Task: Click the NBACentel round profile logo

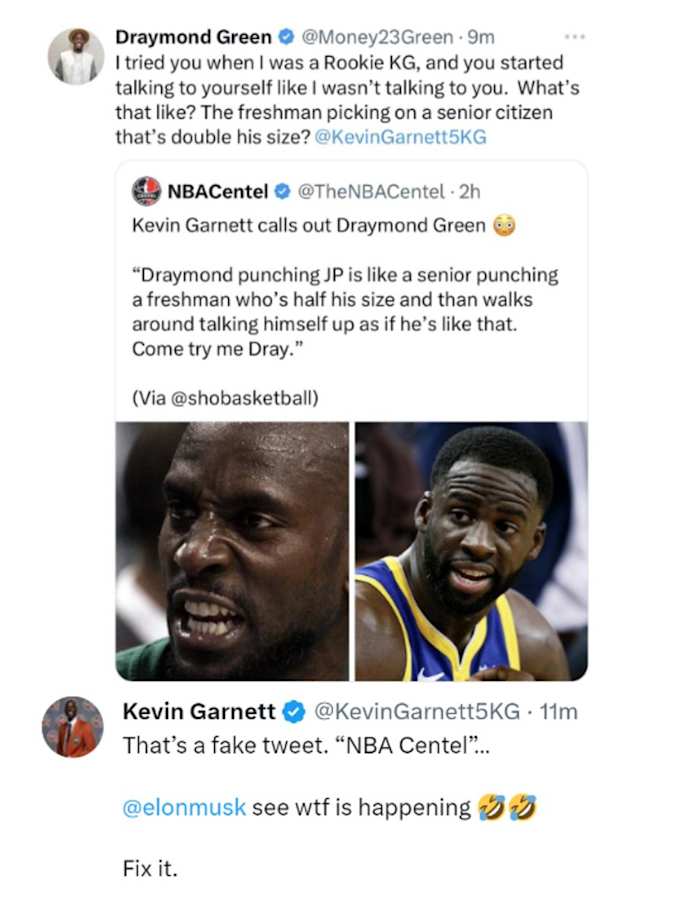Action: click(x=146, y=190)
